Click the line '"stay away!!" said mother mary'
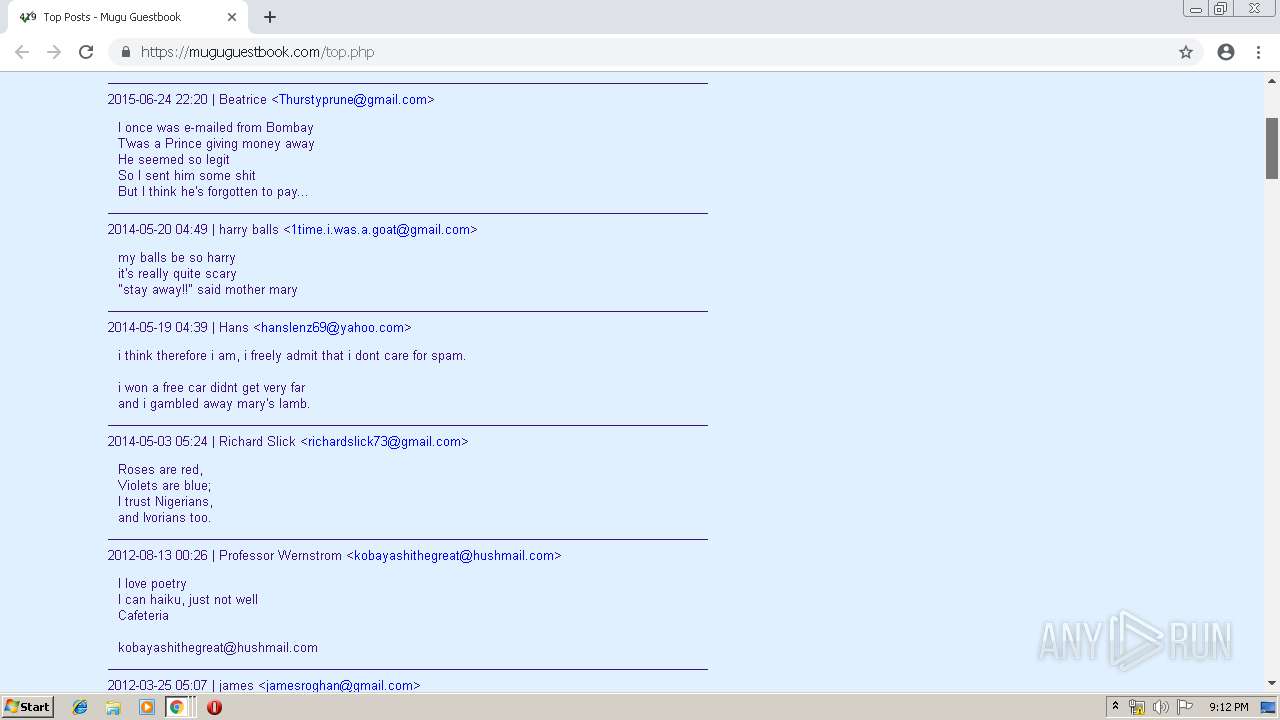The image size is (1280, 720). (x=208, y=290)
